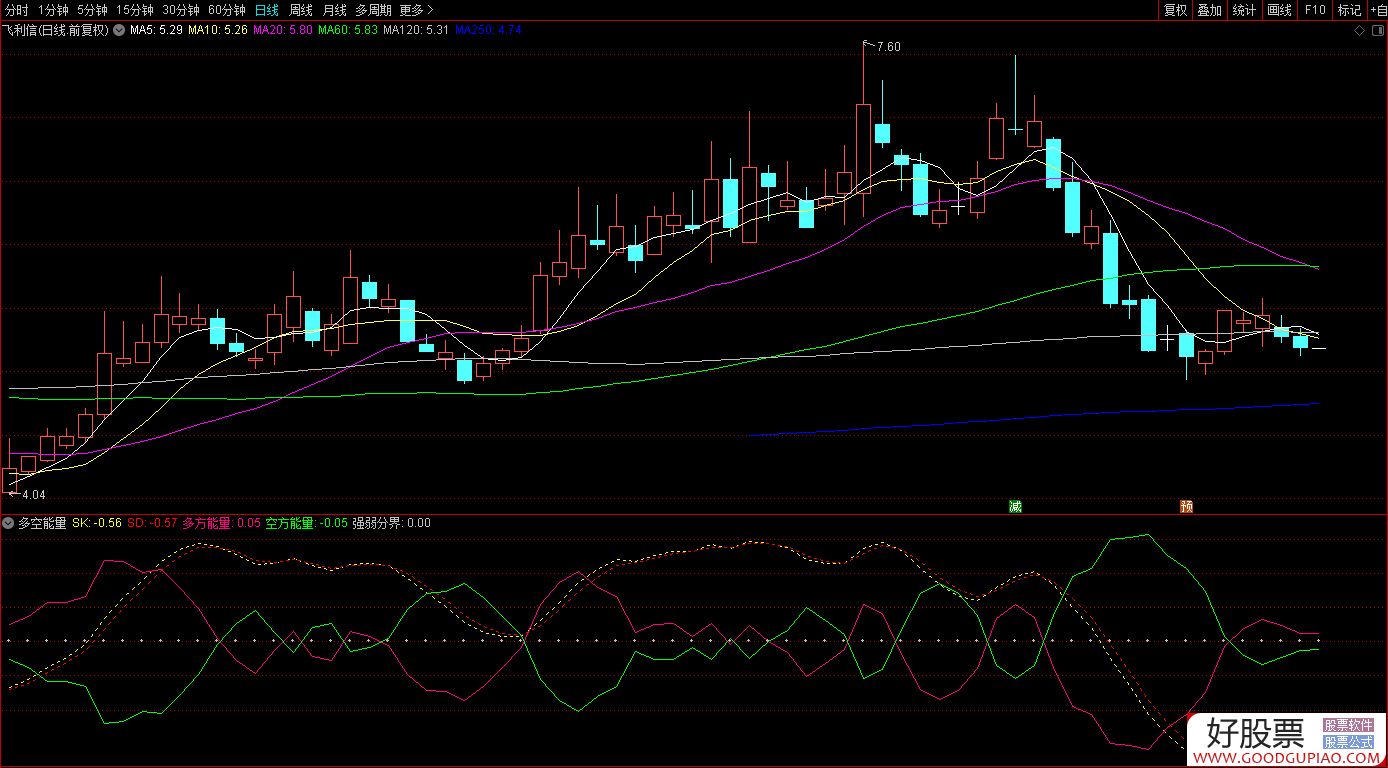The width and height of the screenshot is (1388, 768).
Task: Click the 飞利信(日线.前复权) title
Action: tap(56, 30)
